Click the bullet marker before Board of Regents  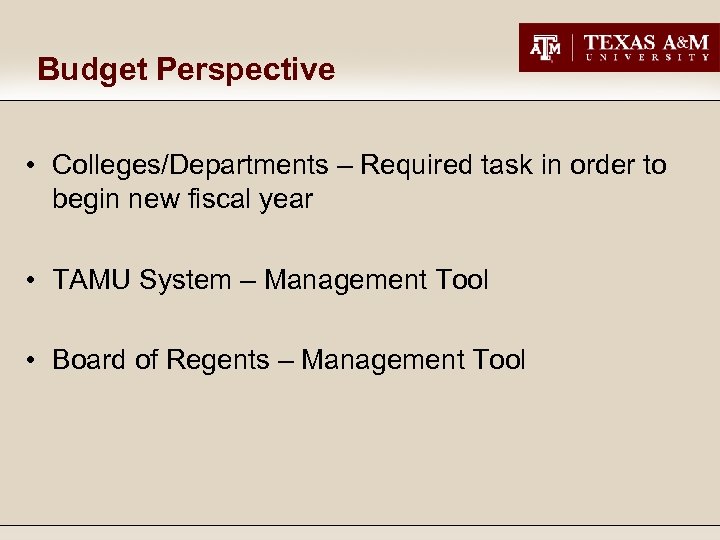tap(33, 360)
